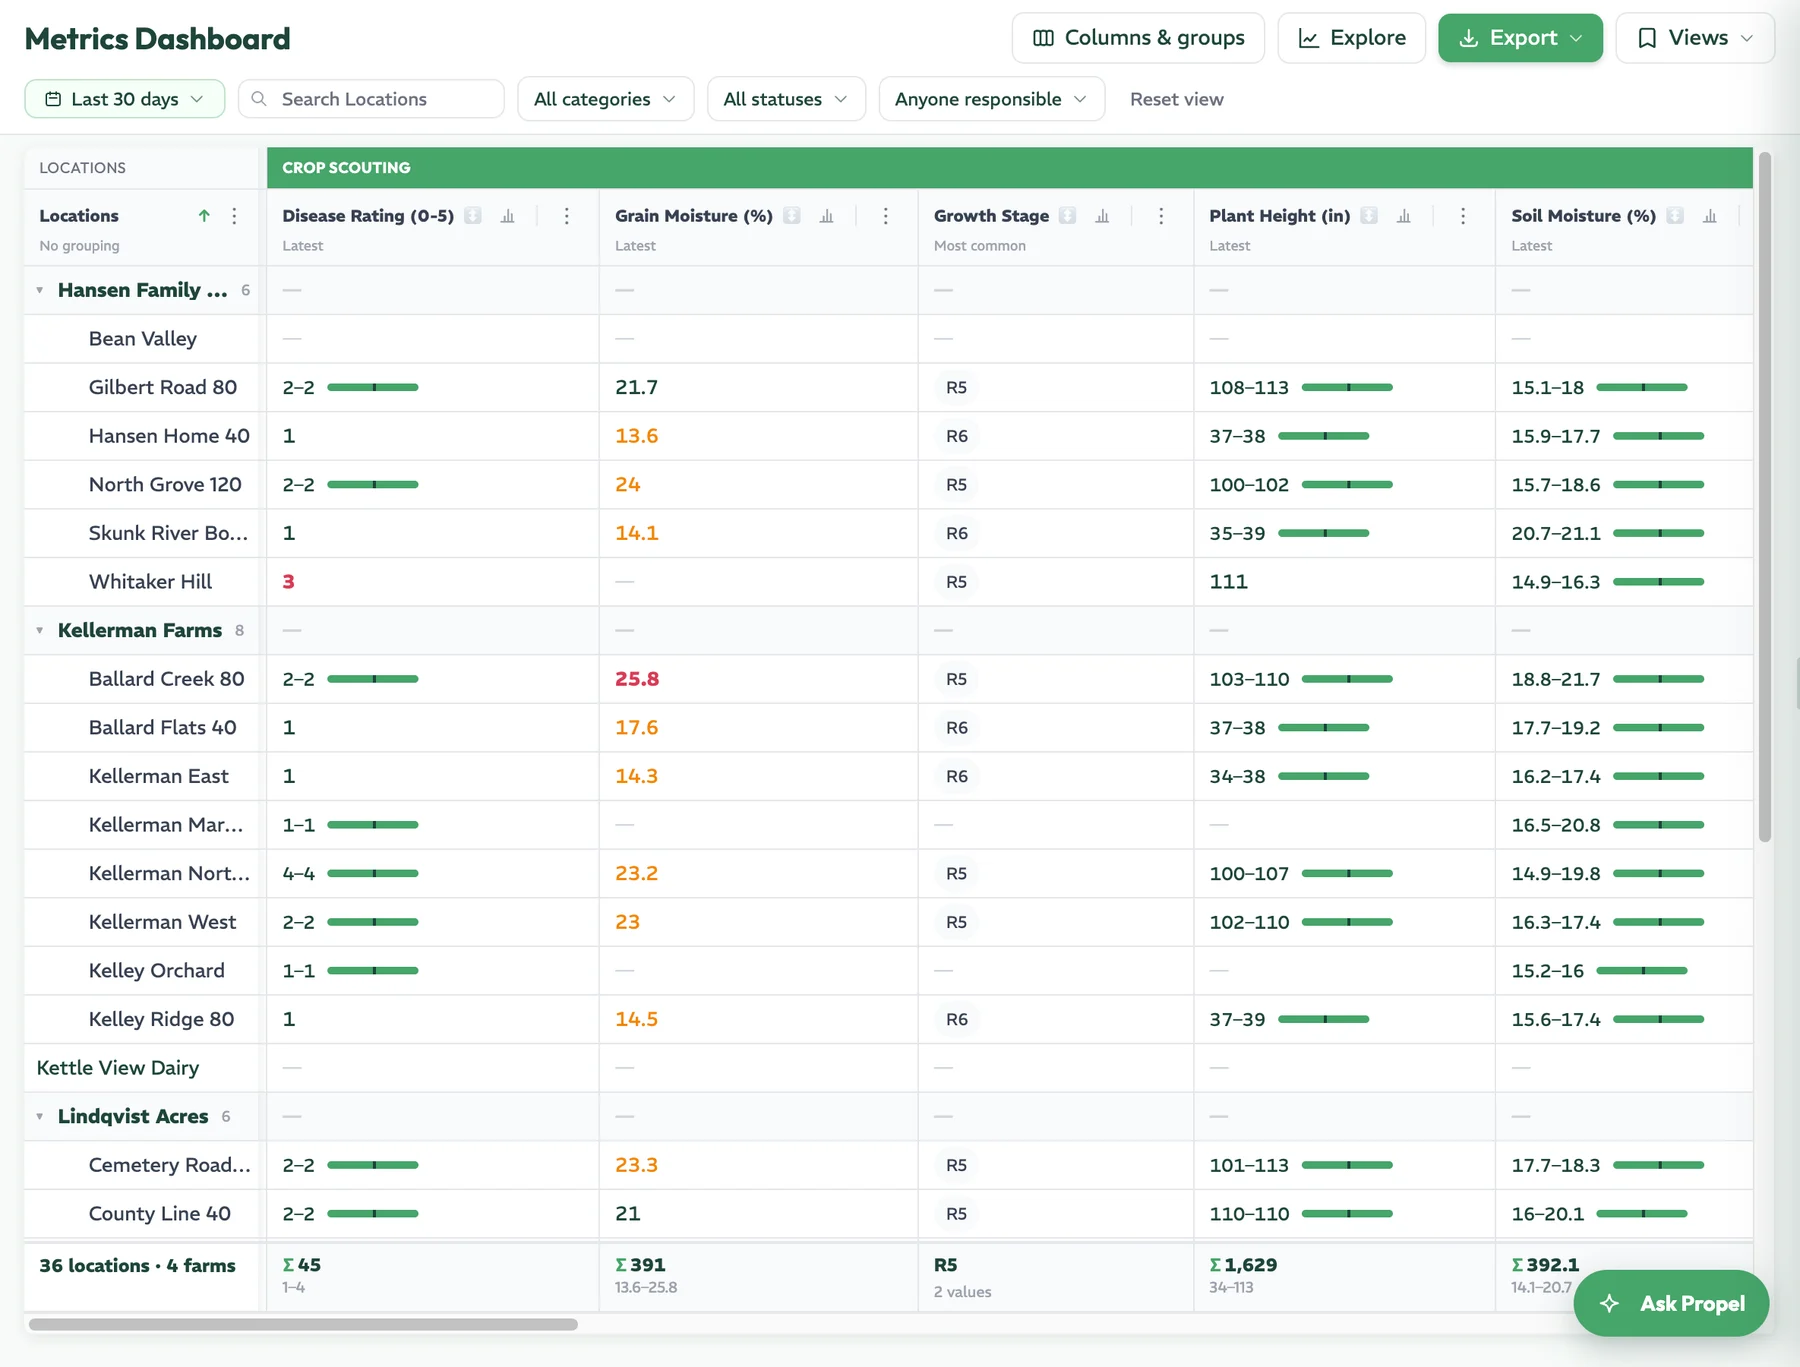Collapse the Hansen Family group
1800x1367 pixels.
[x=40, y=290]
